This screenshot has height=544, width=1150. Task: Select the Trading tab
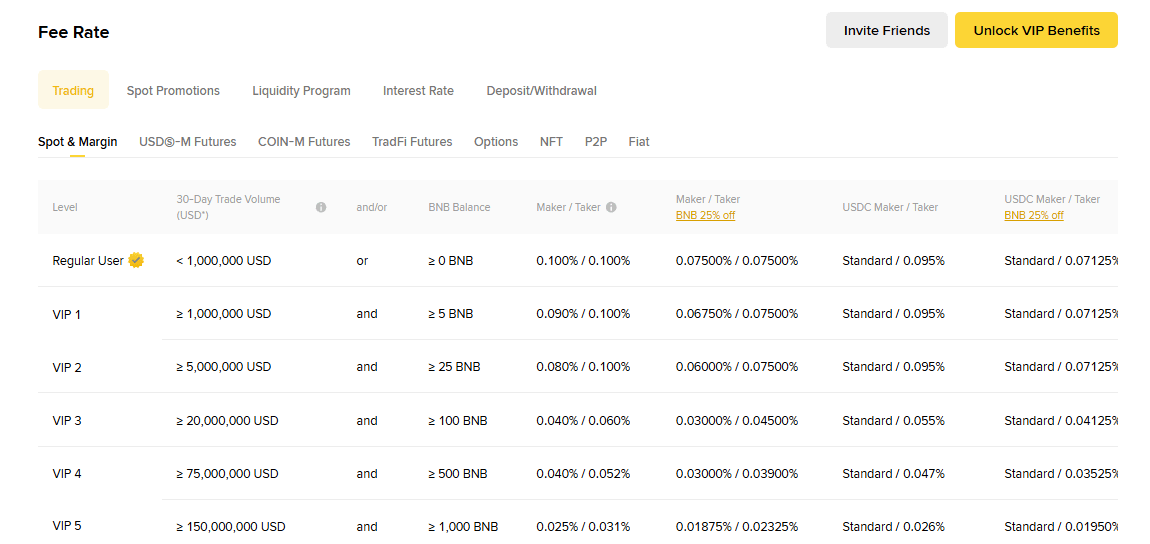pos(73,90)
